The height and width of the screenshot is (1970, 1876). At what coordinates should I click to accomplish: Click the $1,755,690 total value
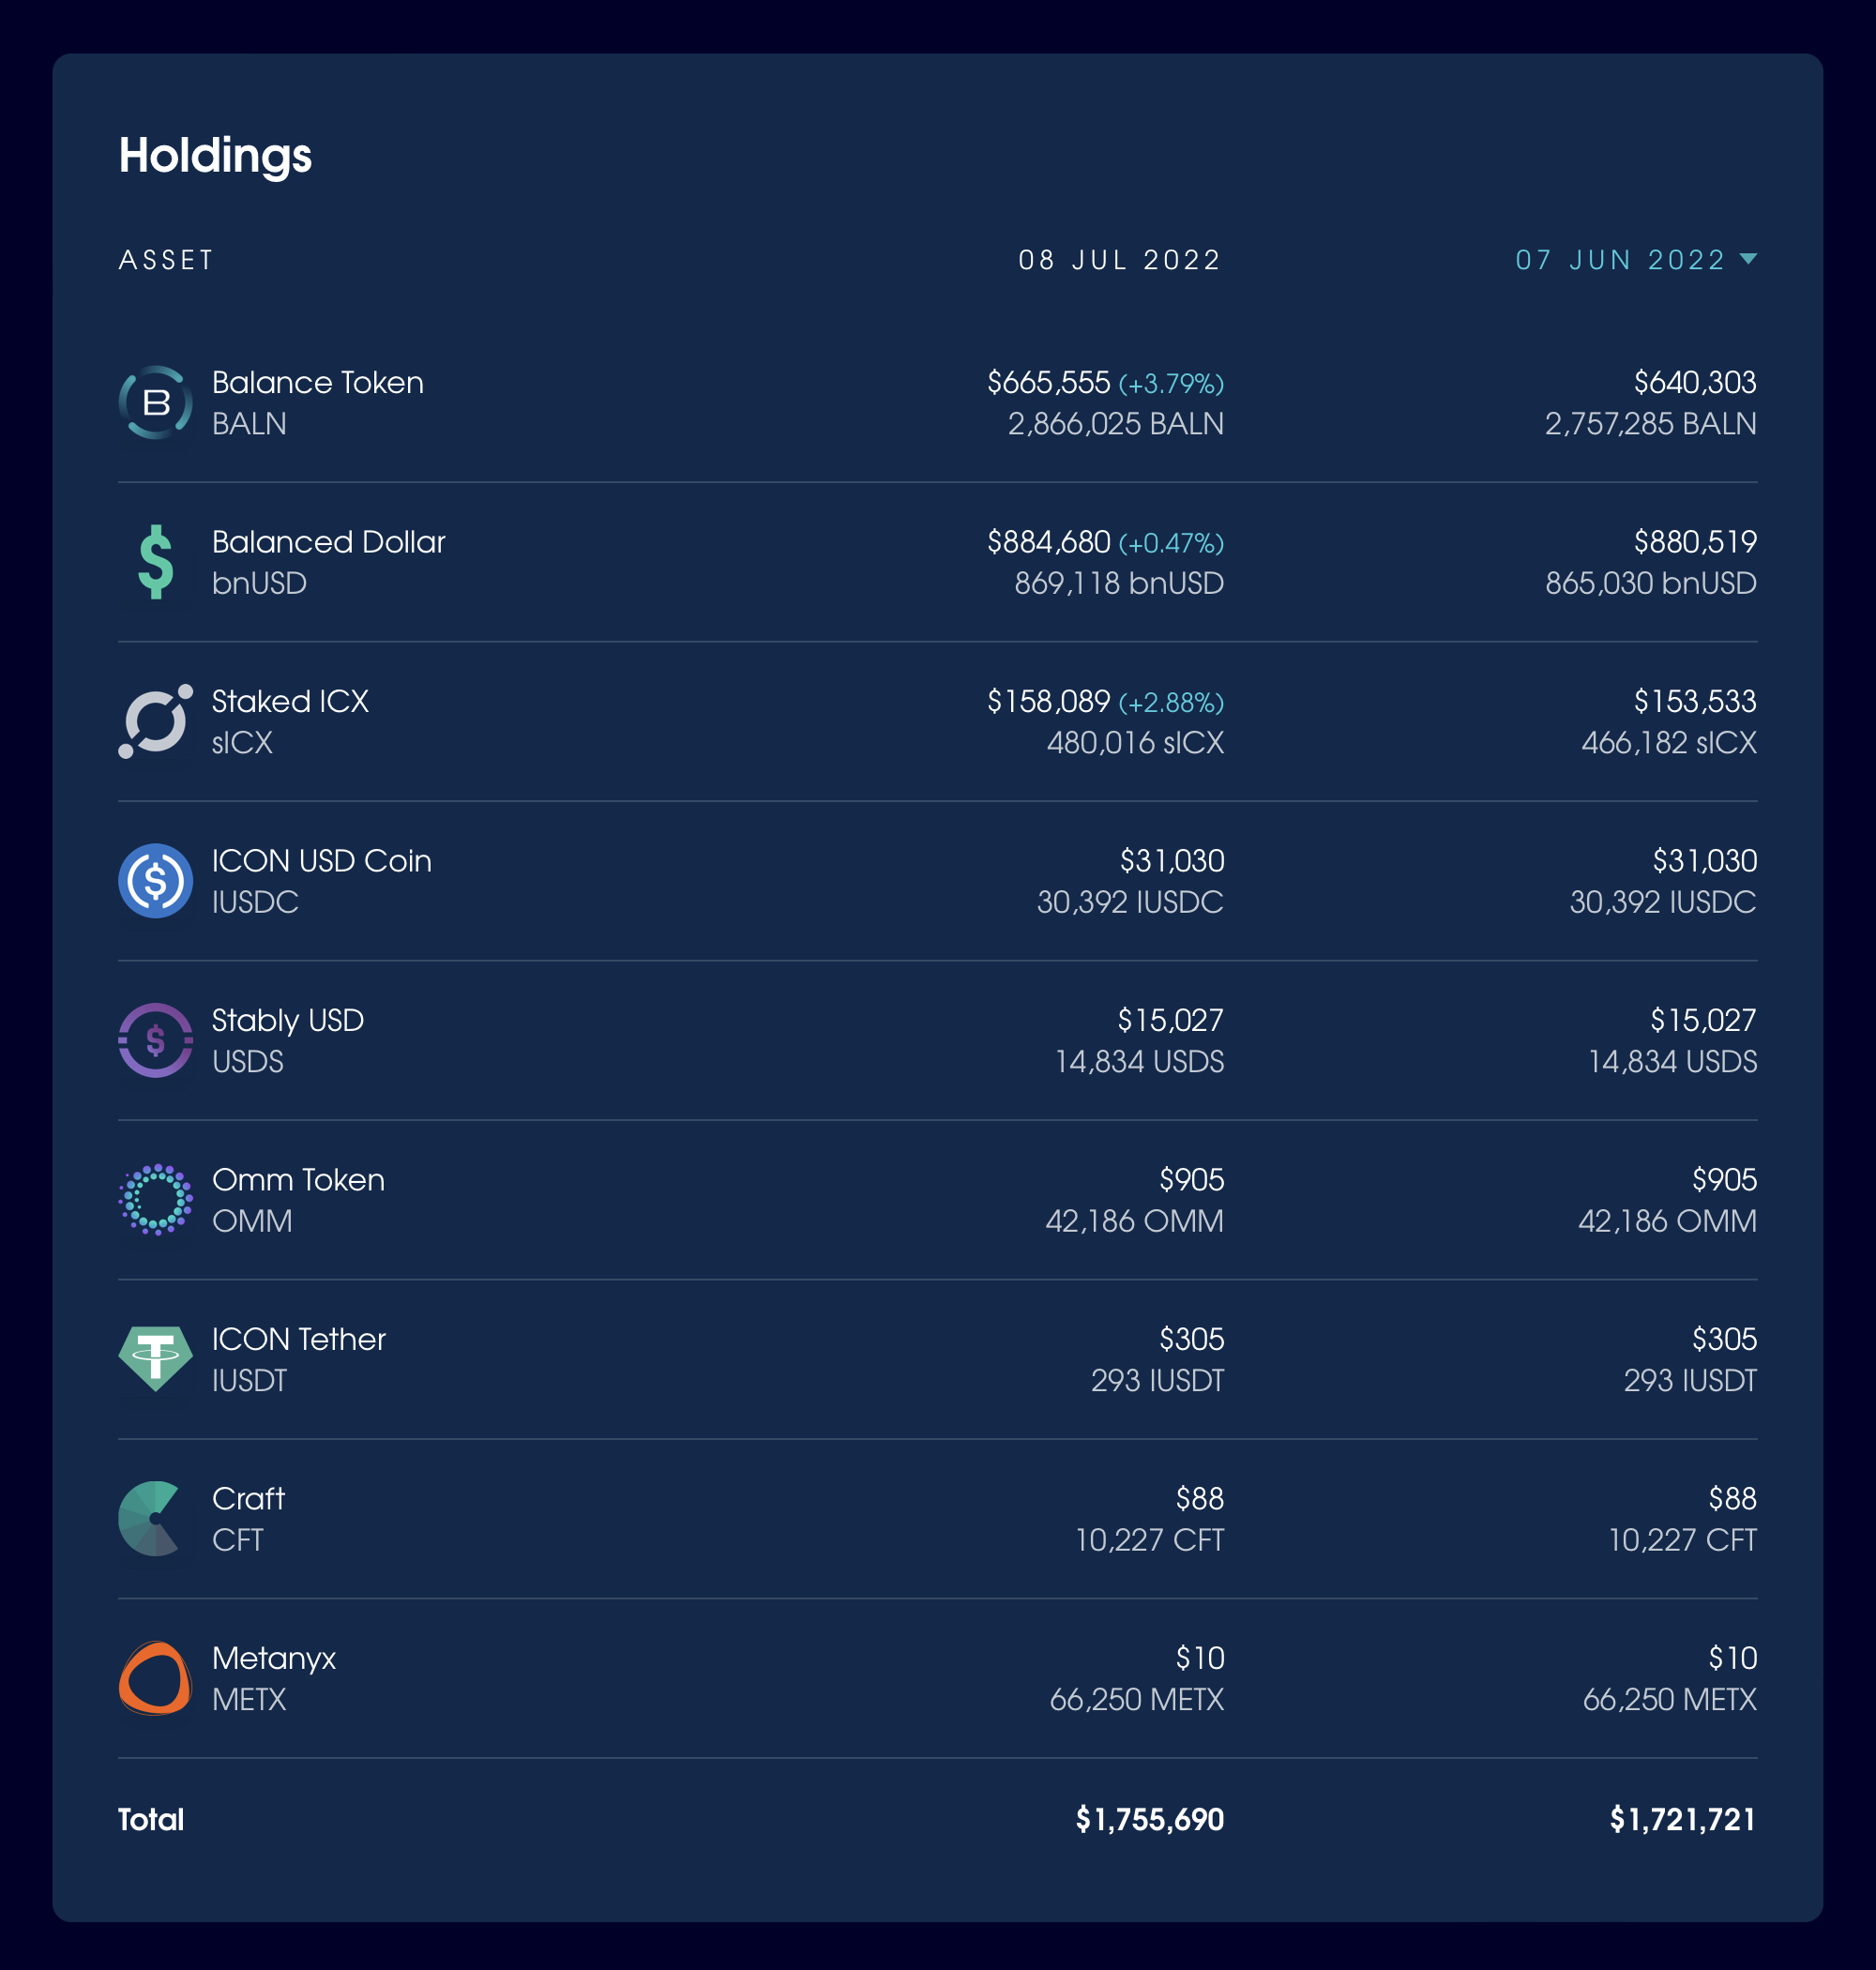pyautogui.click(x=1150, y=1819)
